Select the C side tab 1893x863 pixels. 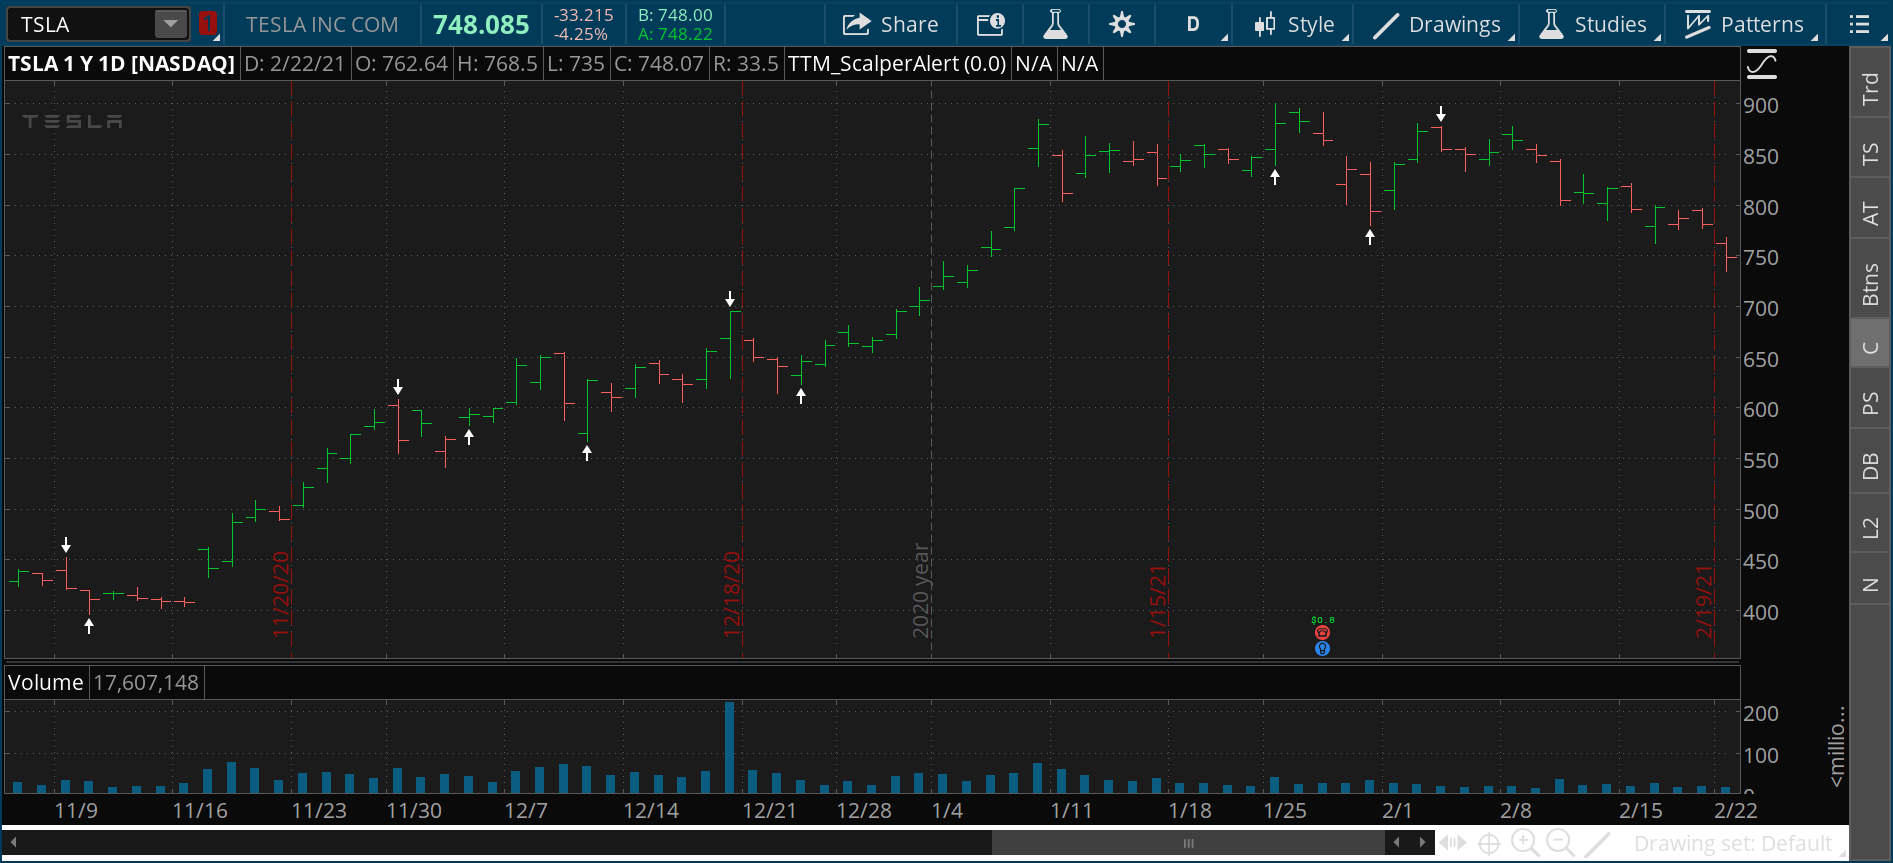(x=1870, y=346)
